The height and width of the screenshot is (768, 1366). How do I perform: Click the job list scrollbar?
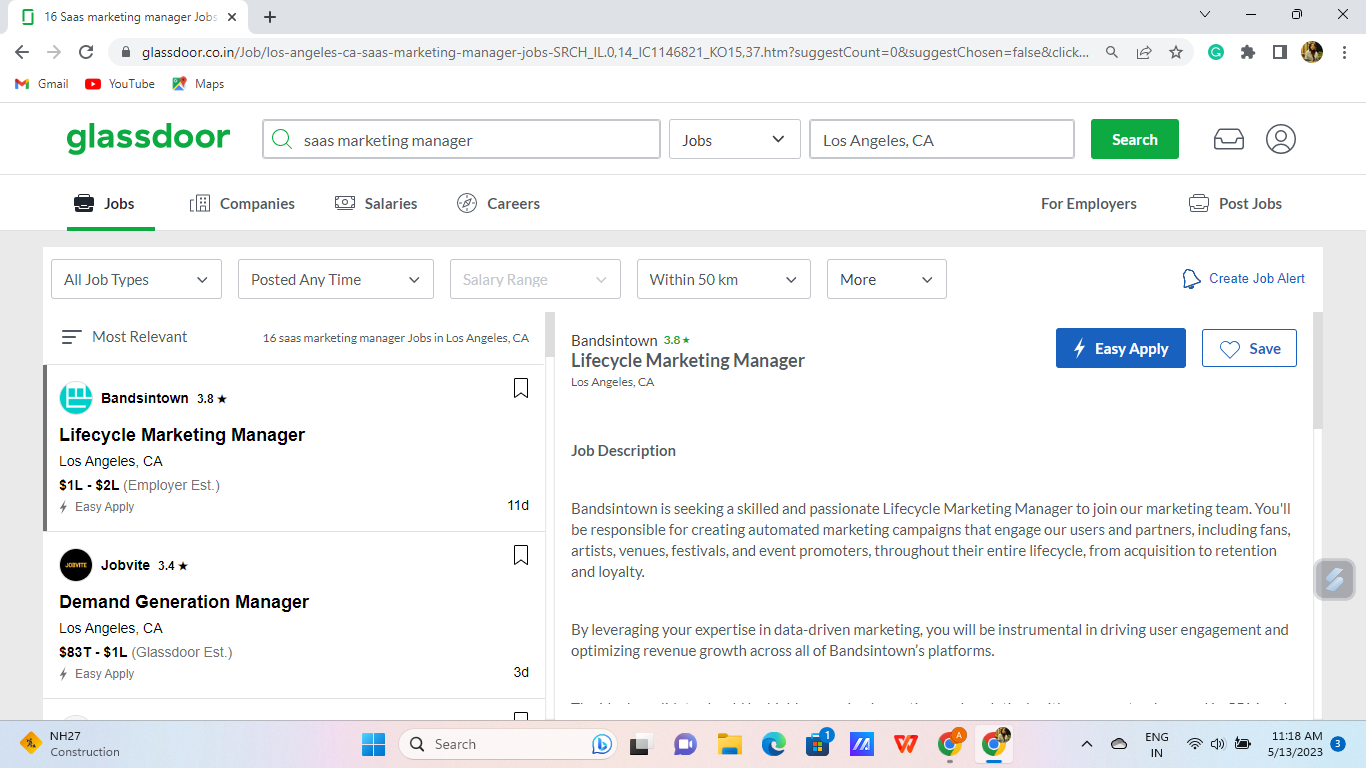549,334
